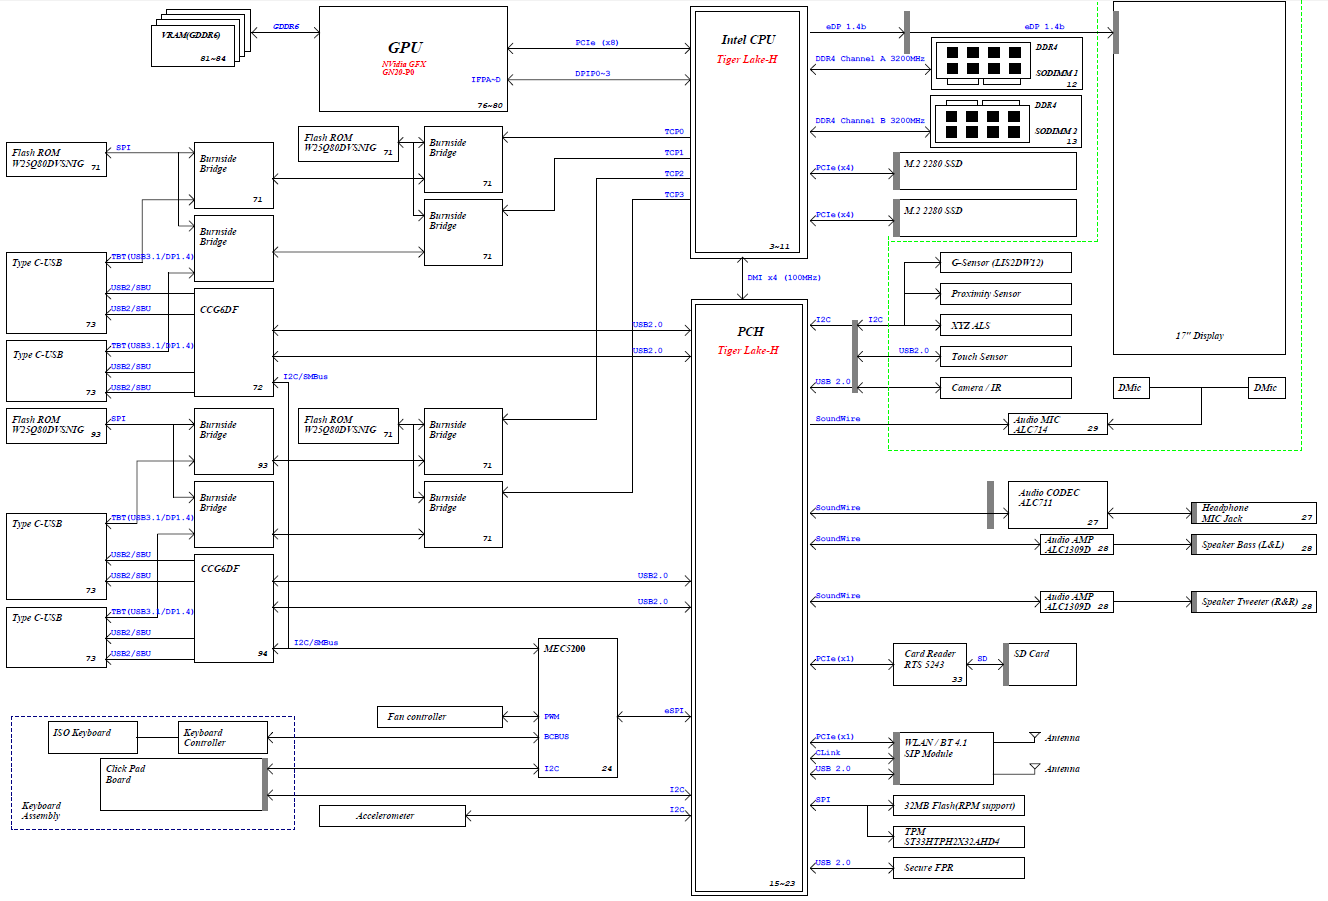The height and width of the screenshot is (901, 1328).
Task: Select the MEC5200 embedded controller block
Action: point(577,707)
